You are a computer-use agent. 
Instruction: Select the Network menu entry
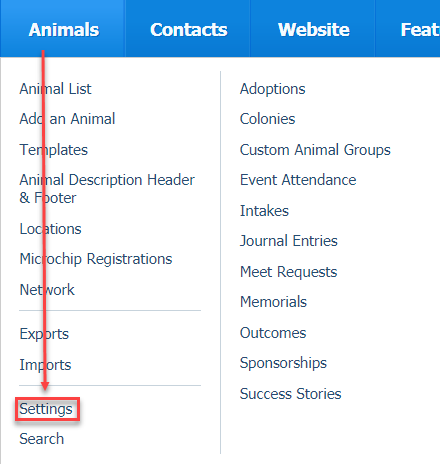click(47, 290)
